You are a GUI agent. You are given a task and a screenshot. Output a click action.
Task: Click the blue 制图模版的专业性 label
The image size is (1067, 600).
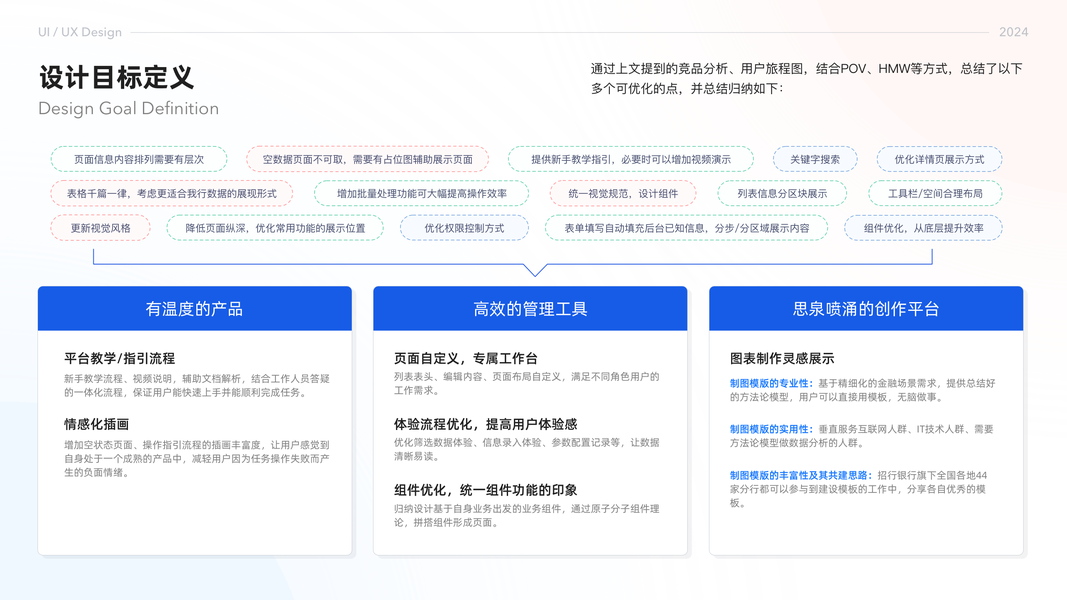tap(772, 383)
